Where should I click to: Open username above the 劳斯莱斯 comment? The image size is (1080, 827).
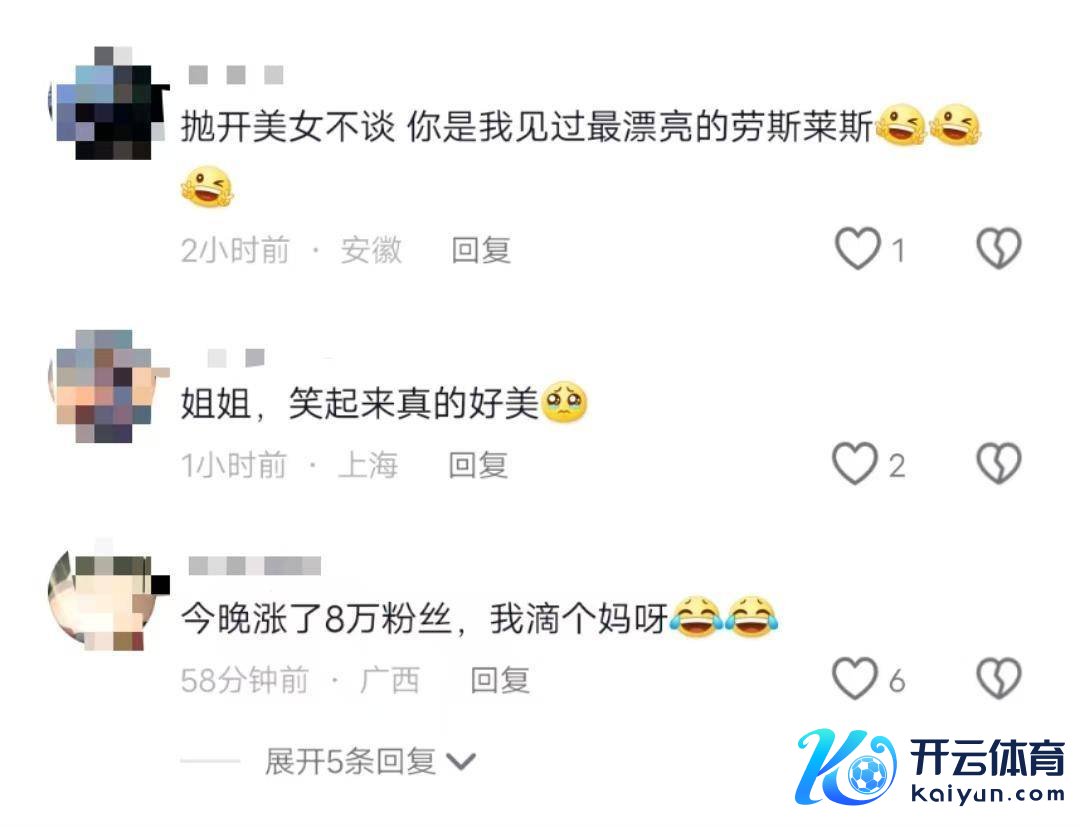[236, 75]
